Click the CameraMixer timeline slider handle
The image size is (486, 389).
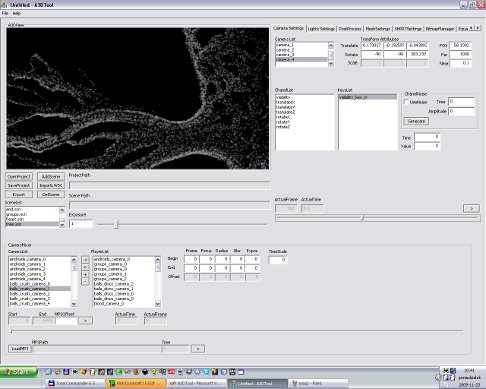tap(11, 331)
